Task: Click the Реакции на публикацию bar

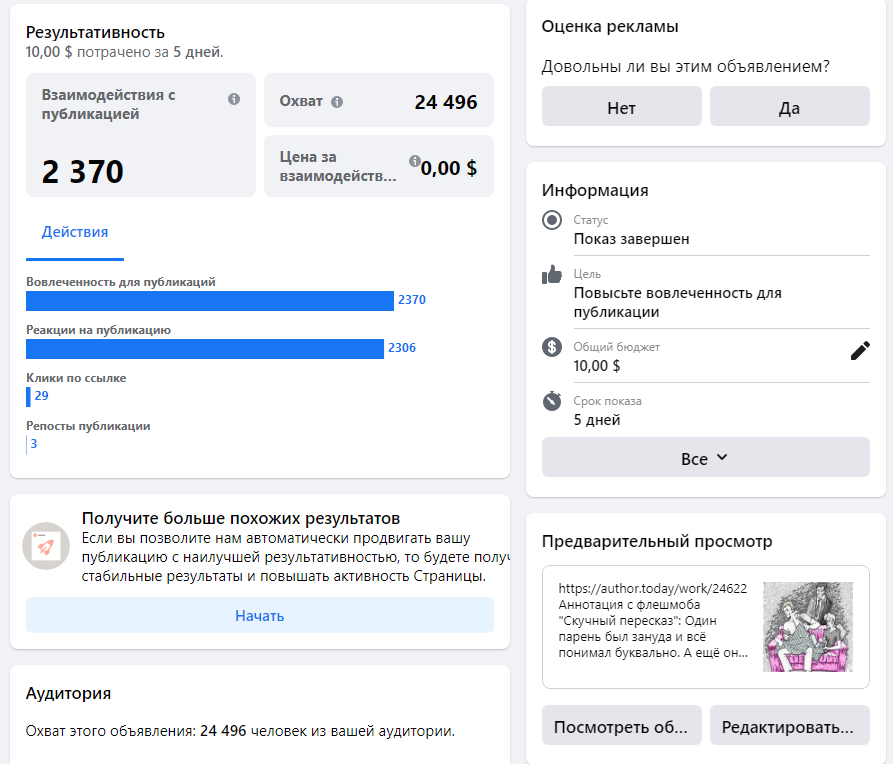Action: pos(205,348)
